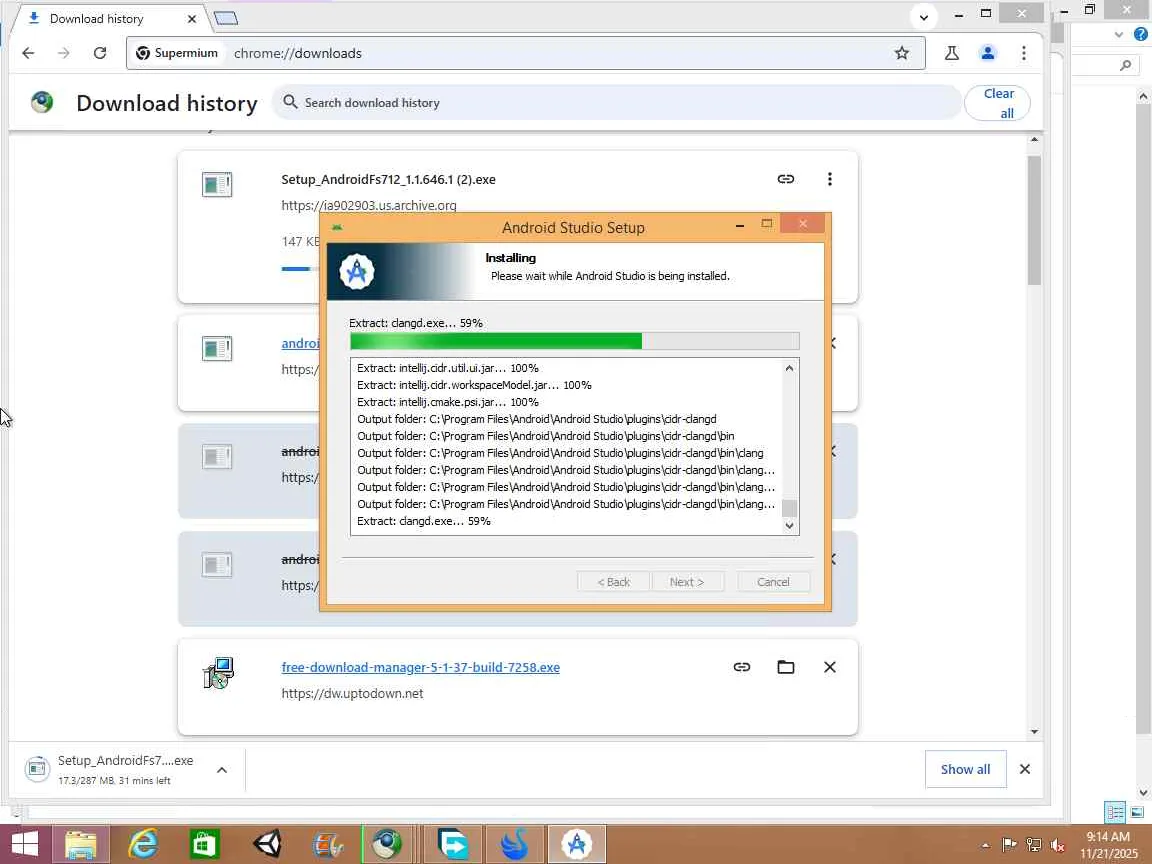
Task: Open a new tab with the tab button
Action: click(226, 18)
